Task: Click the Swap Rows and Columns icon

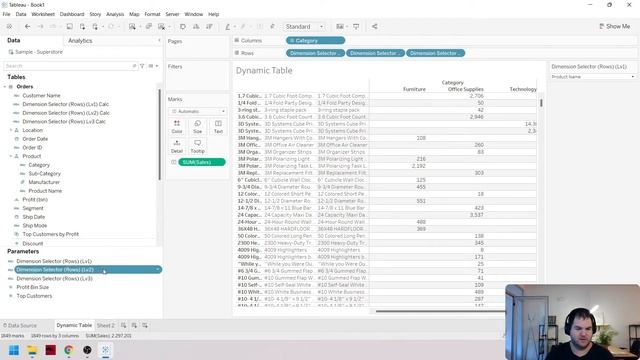Action: point(183,27)
